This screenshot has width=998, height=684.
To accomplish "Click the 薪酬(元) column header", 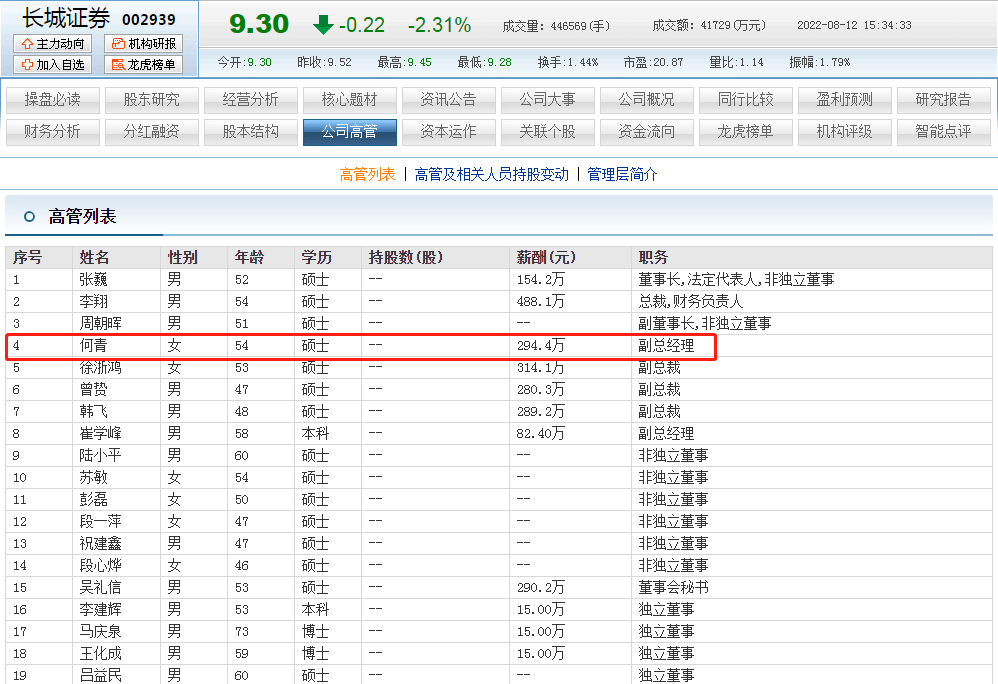I will point(546,257).
